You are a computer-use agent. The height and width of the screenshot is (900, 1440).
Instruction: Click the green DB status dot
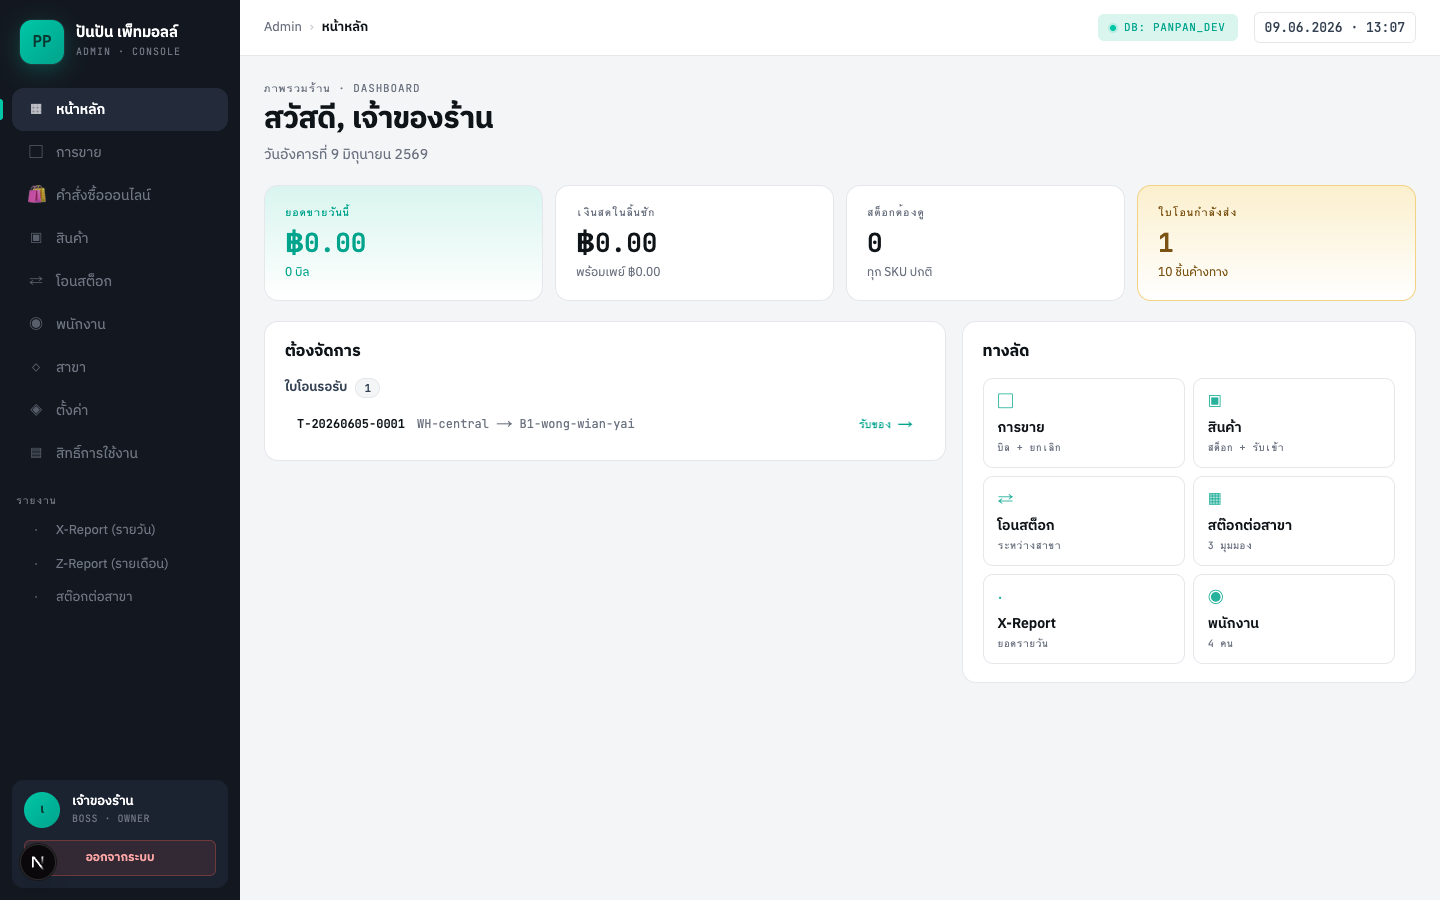[1113, 28]
